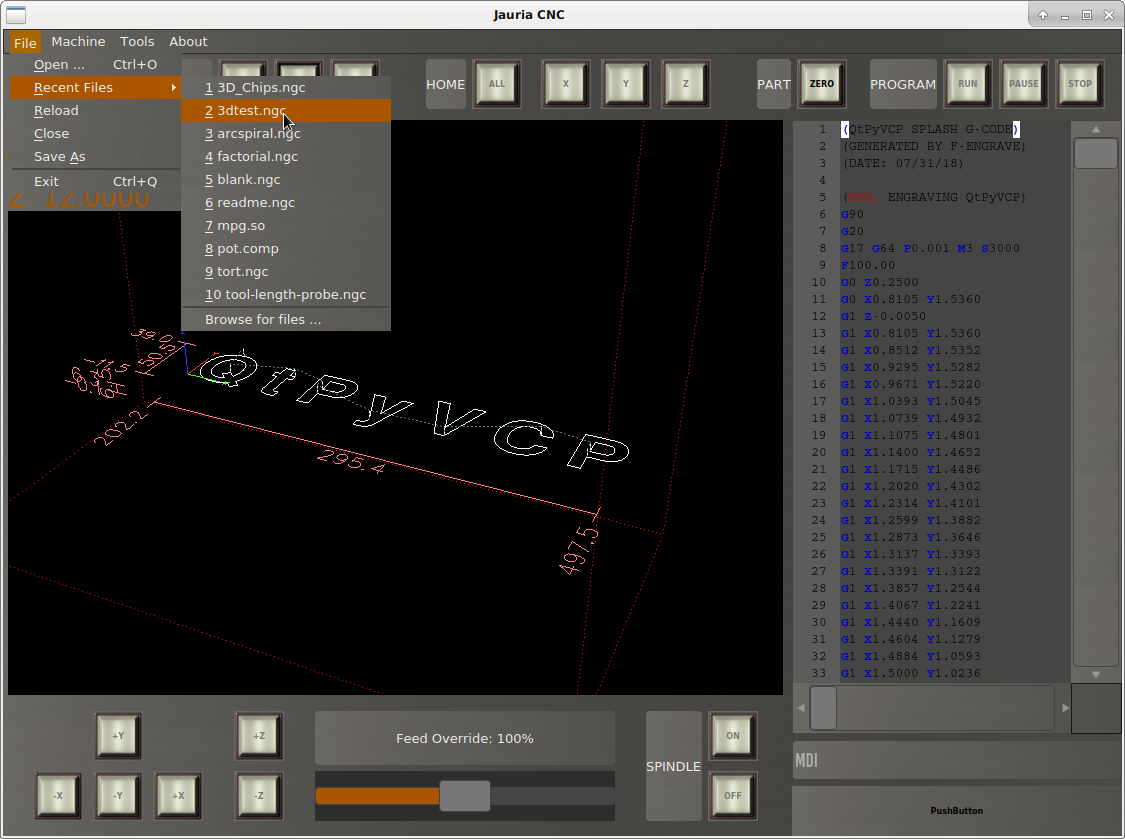1125x839 pixels.
Task: Open recent file factorial.ngc
Action: coord(286,156)
